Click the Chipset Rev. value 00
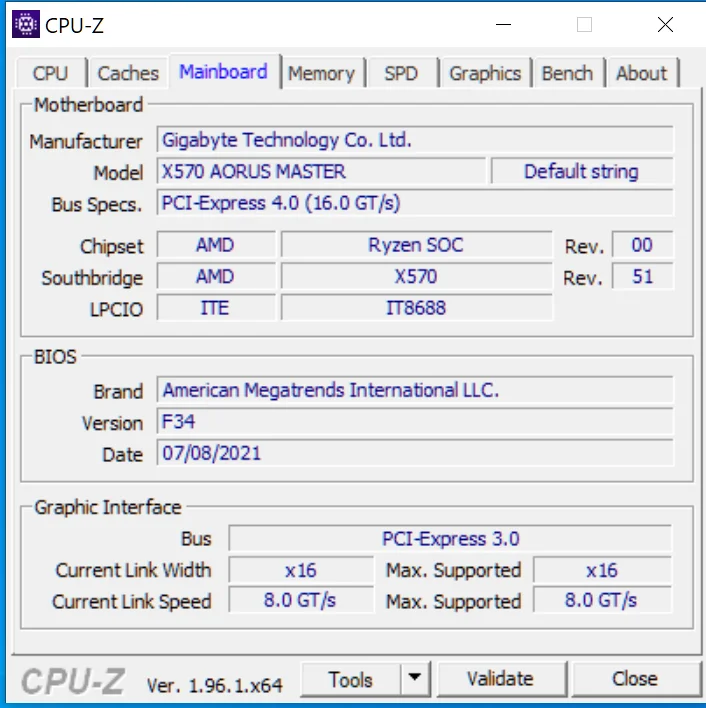 point(642,245)
